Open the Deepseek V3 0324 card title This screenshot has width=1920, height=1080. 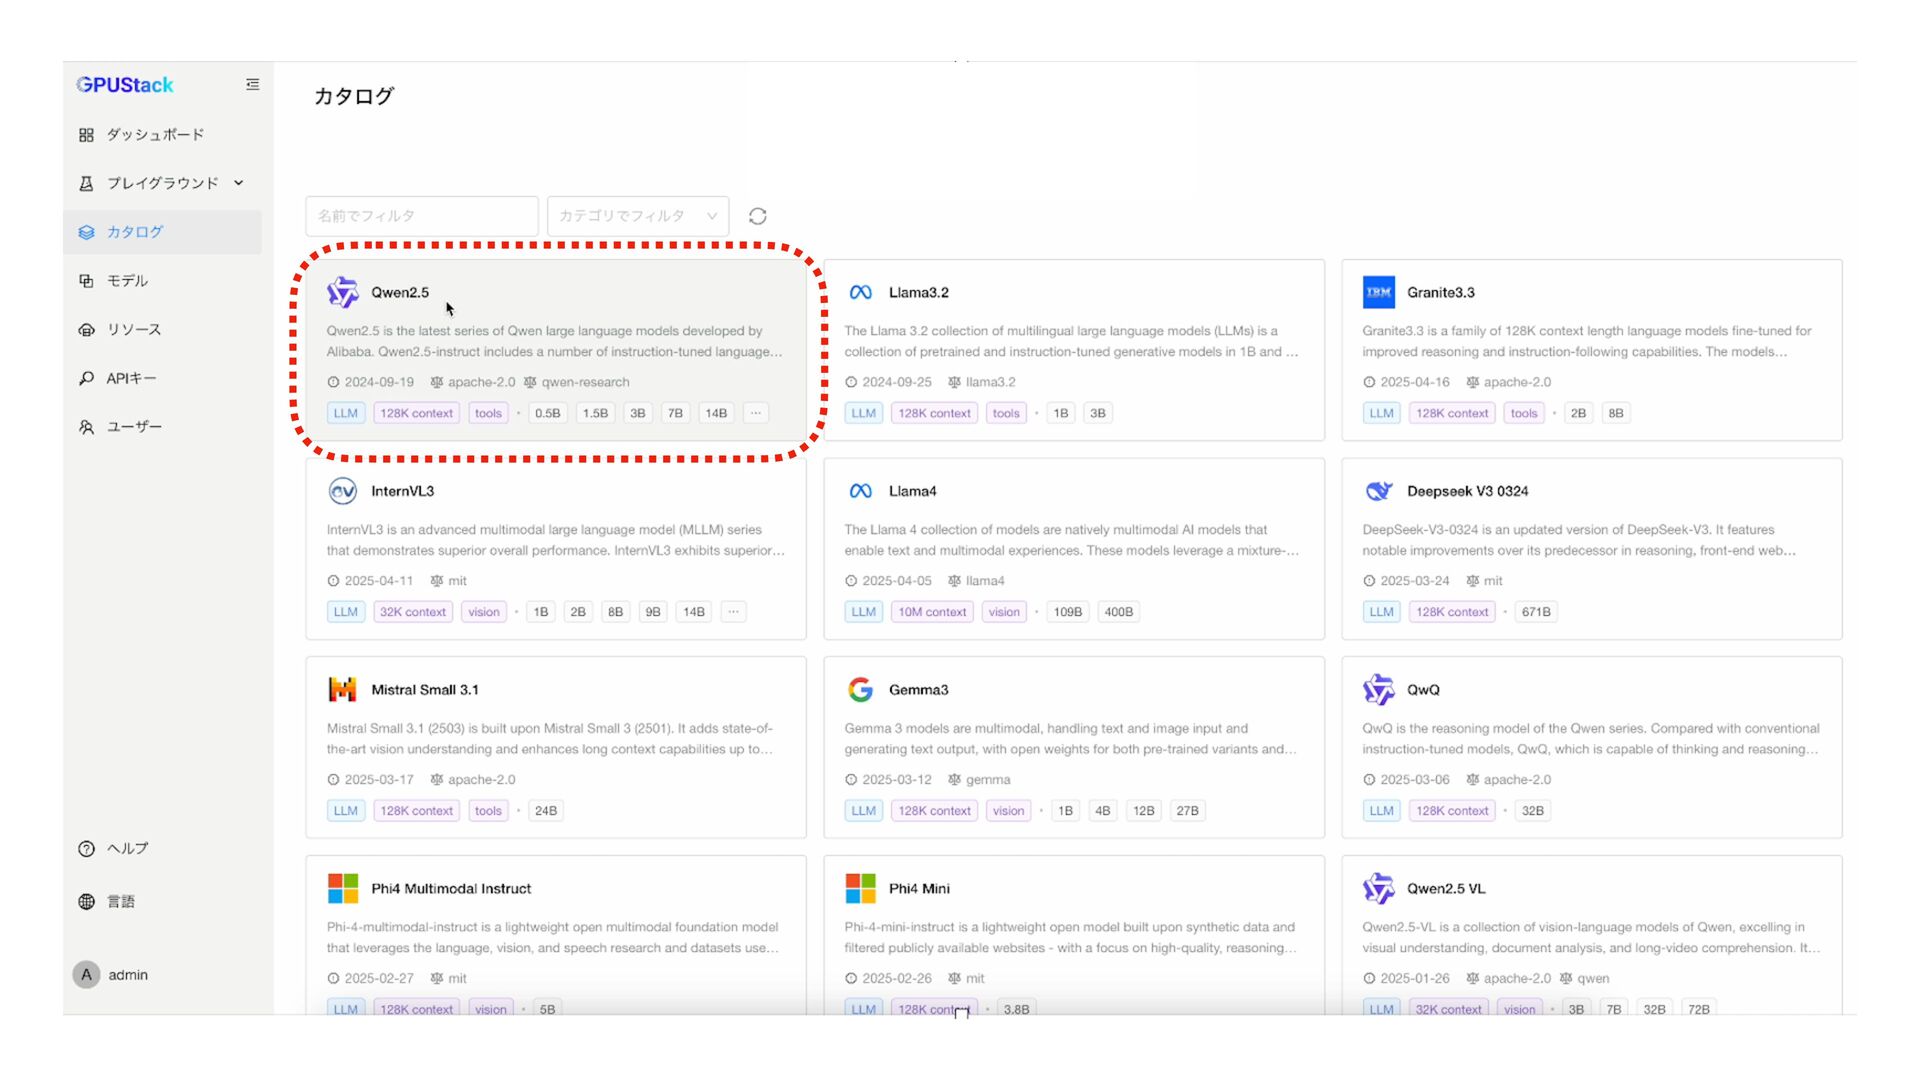pos(1467,491)
